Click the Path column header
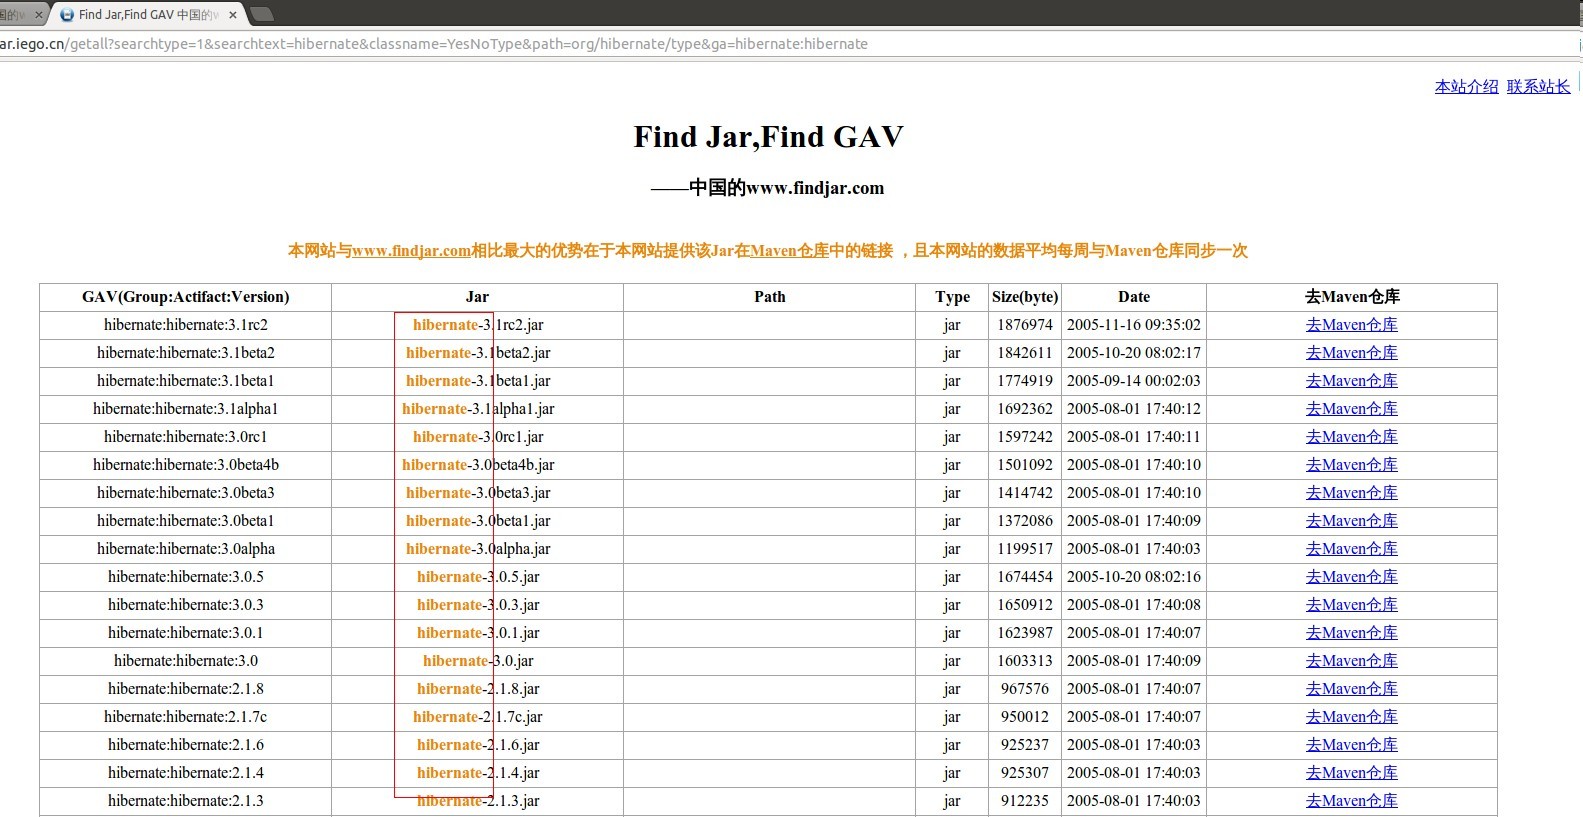1583x817 pixels. click(x=770, y=297)
